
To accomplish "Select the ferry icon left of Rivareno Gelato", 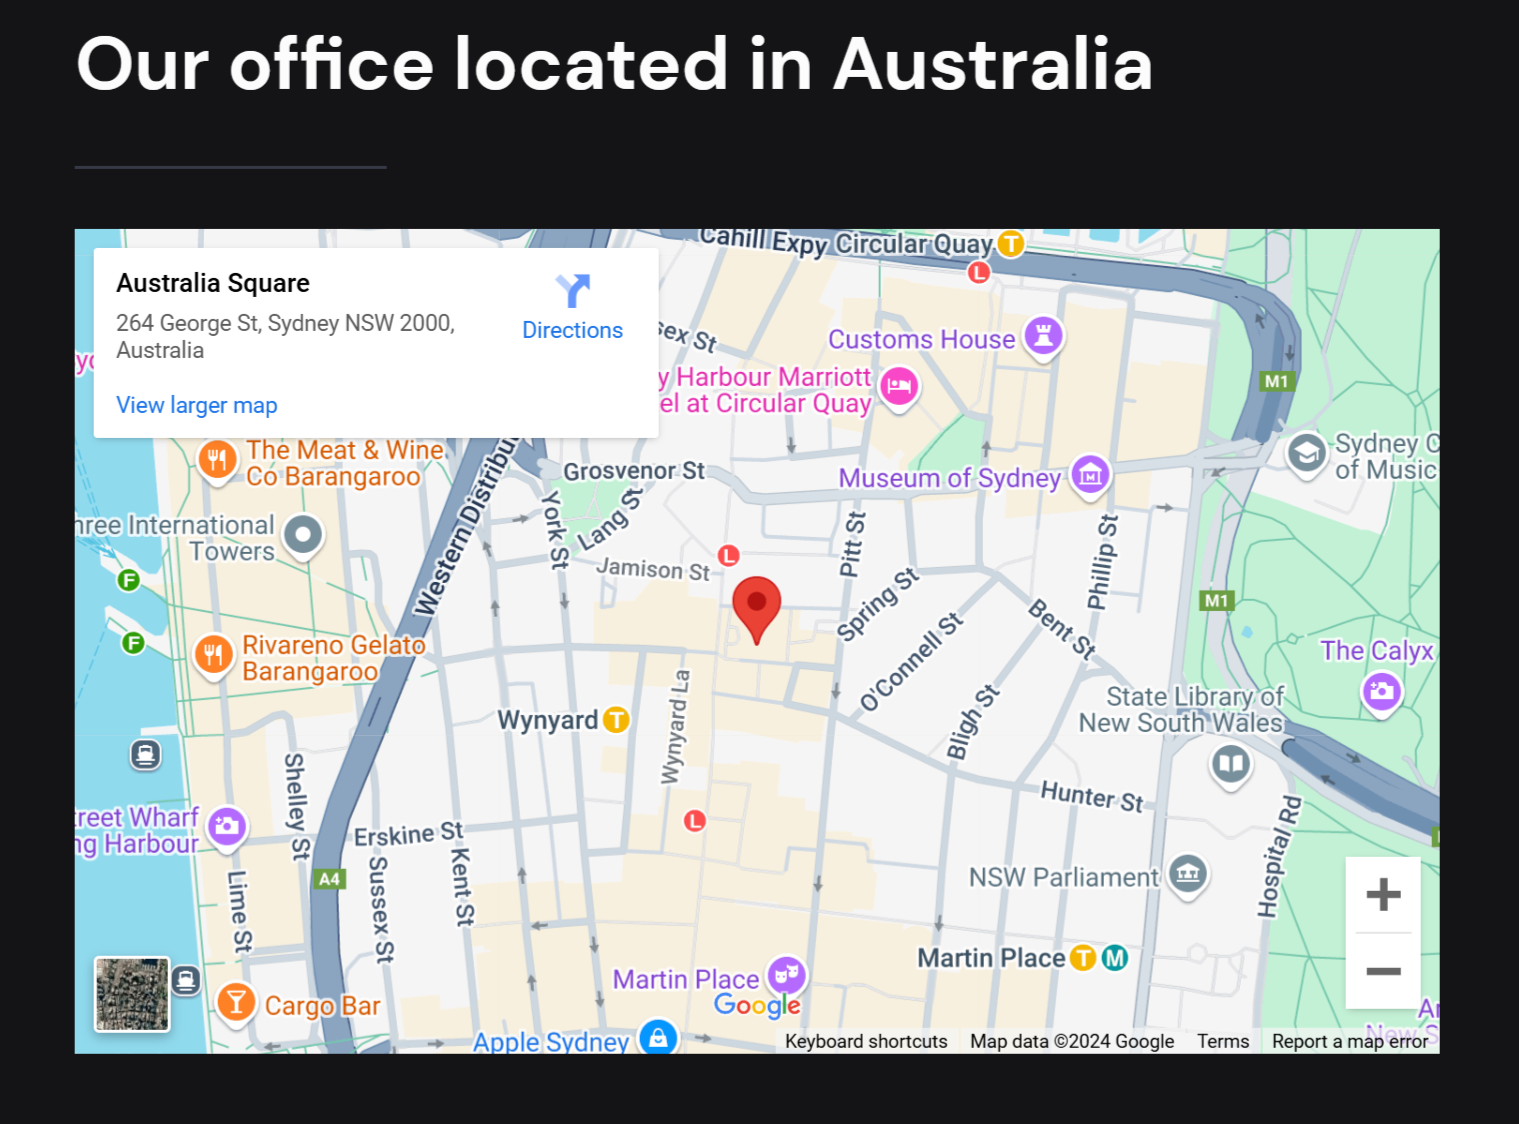I will pyautogui.click(x=133, y=643).
